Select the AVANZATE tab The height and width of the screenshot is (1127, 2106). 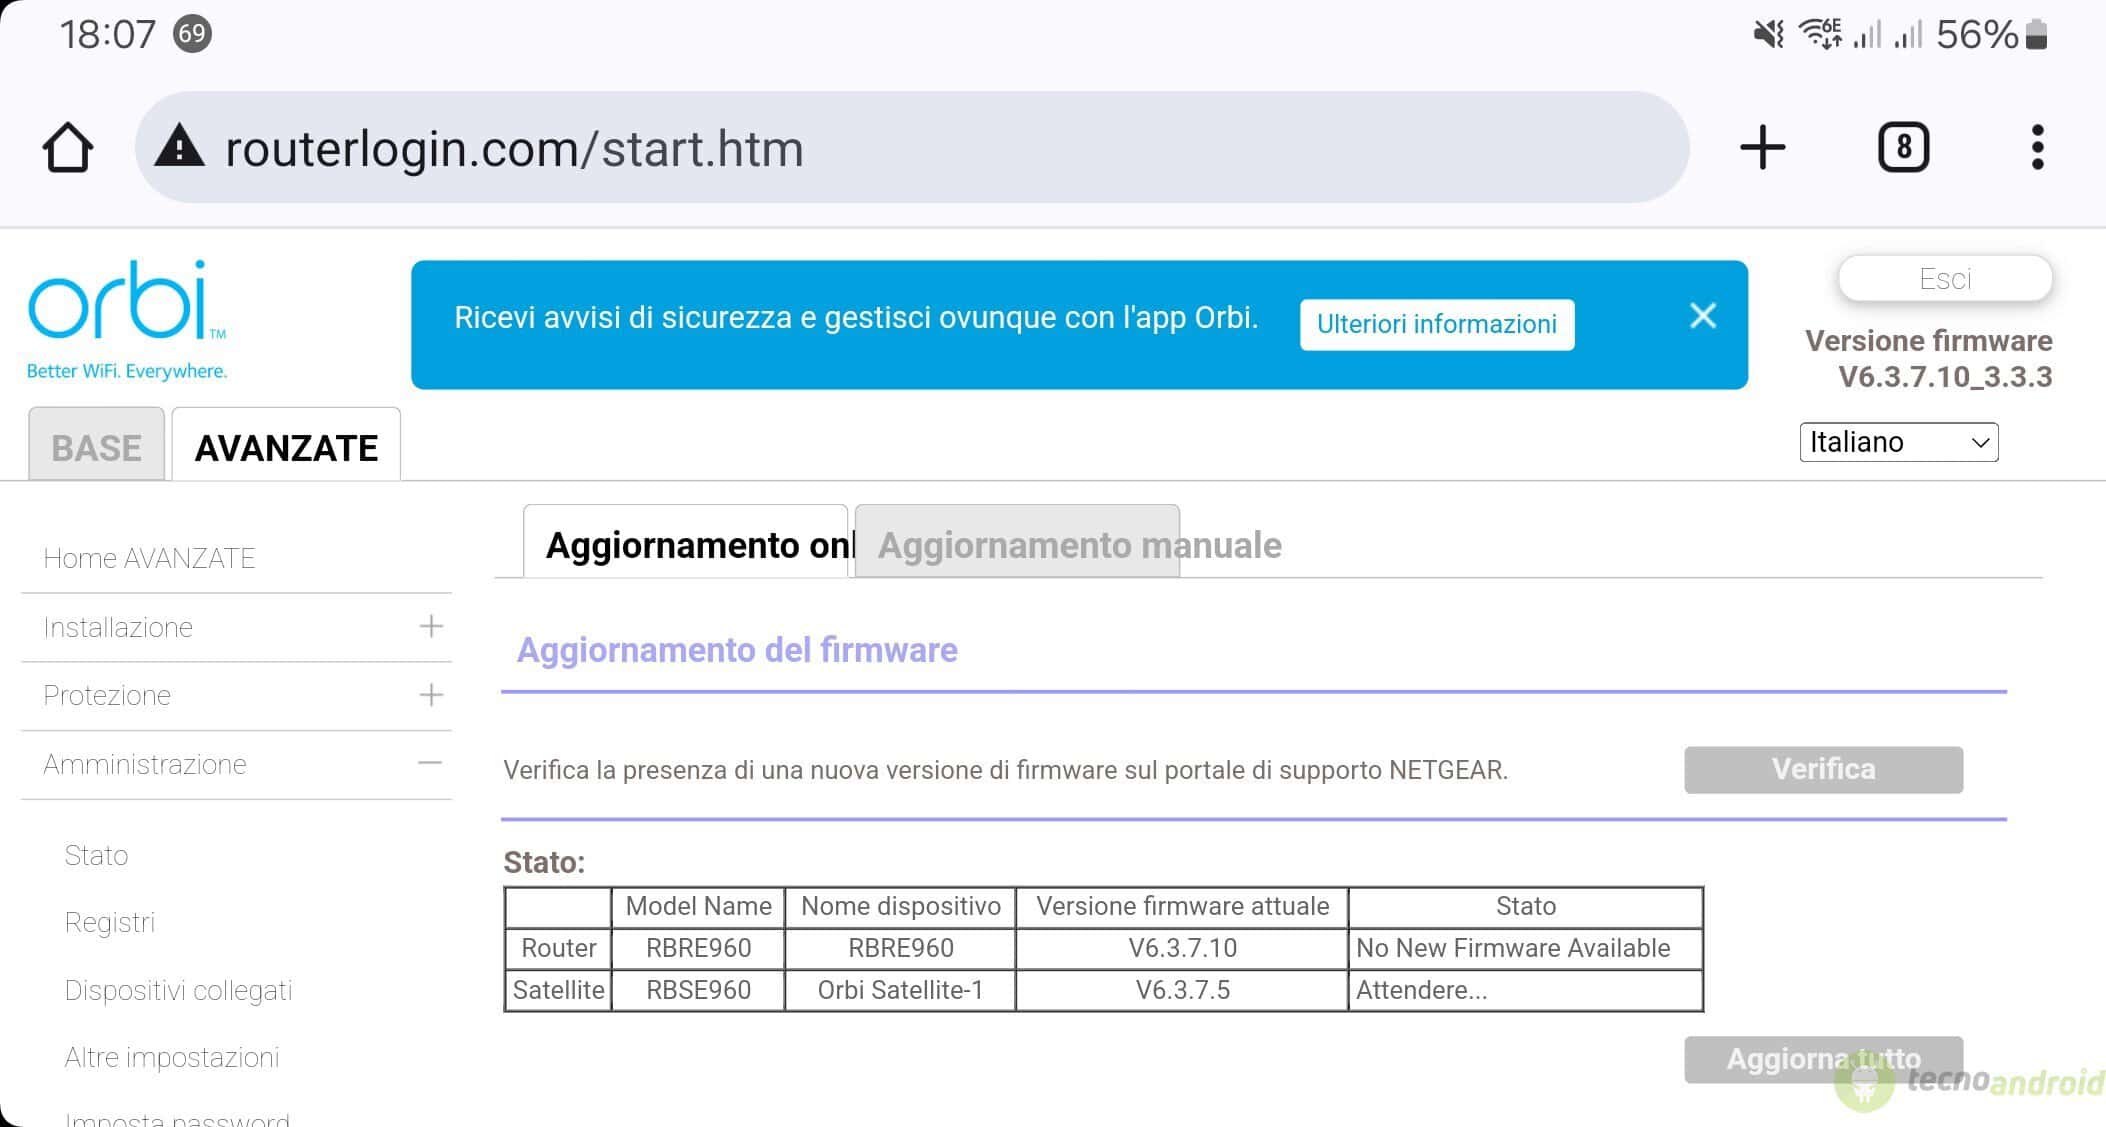pos(286,446)
